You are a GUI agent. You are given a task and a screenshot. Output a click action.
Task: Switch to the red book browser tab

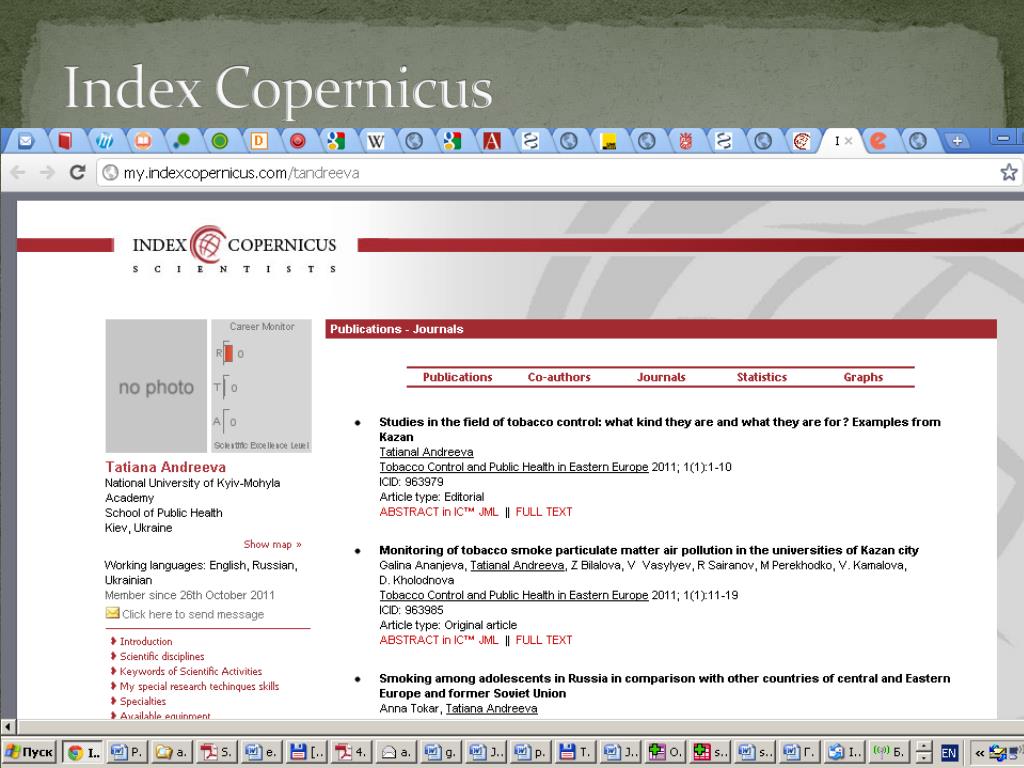[64, 141]
